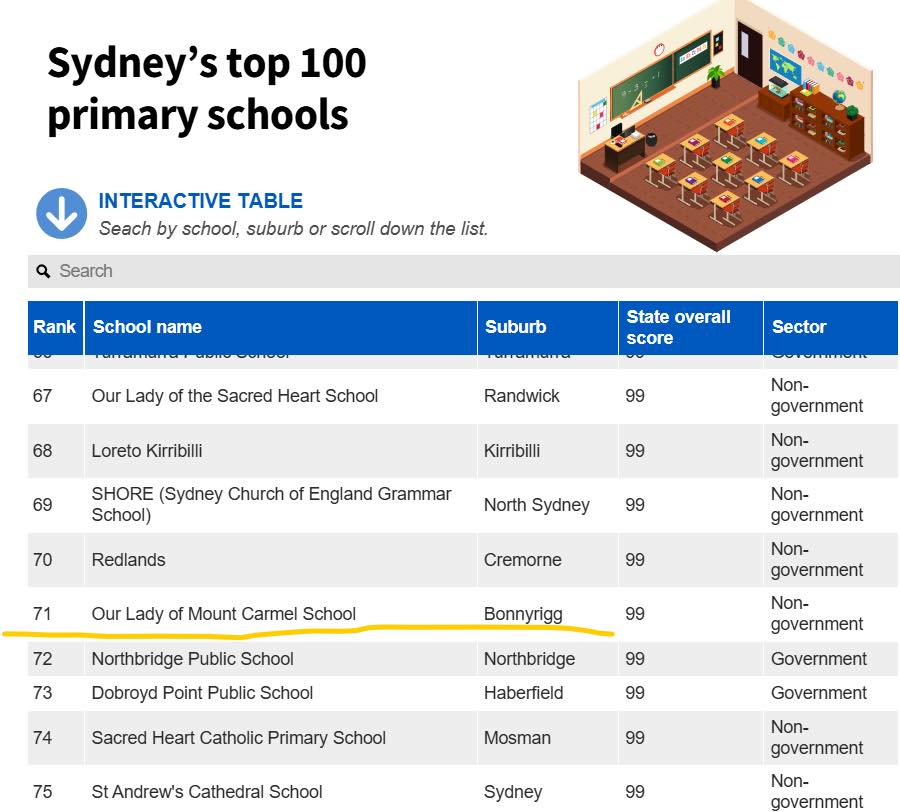The image size is (900, 812).
Task: Click rank number 74
Action: (42, 738)
